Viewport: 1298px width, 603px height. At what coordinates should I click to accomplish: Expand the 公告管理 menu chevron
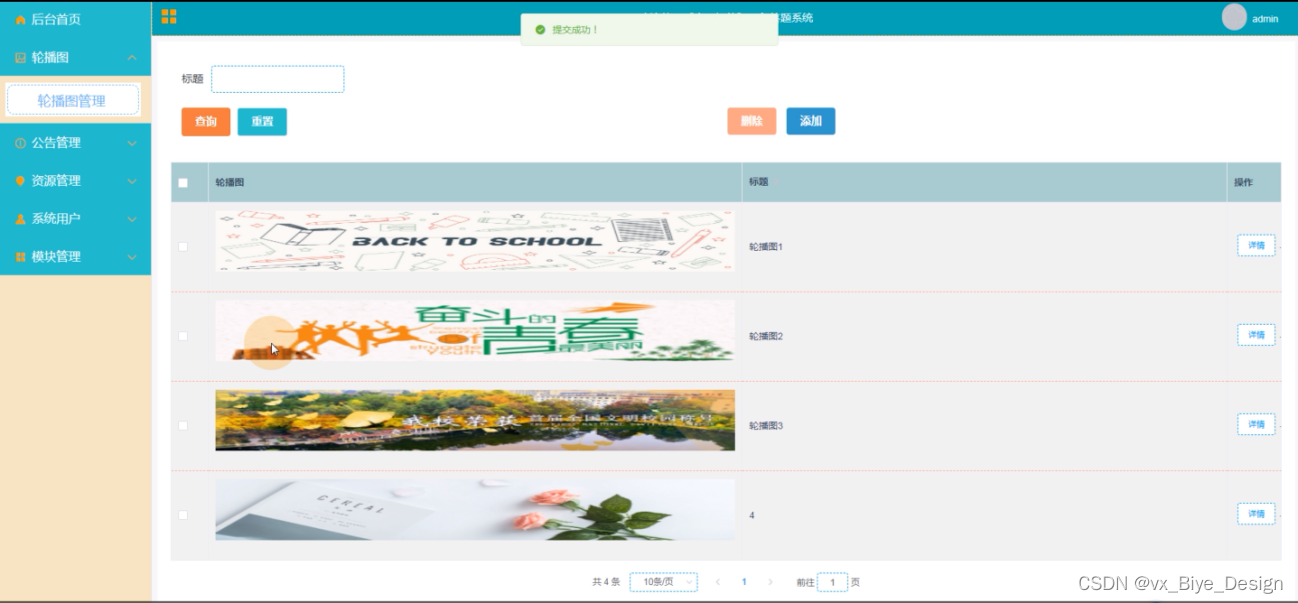[x=132, y=143]
